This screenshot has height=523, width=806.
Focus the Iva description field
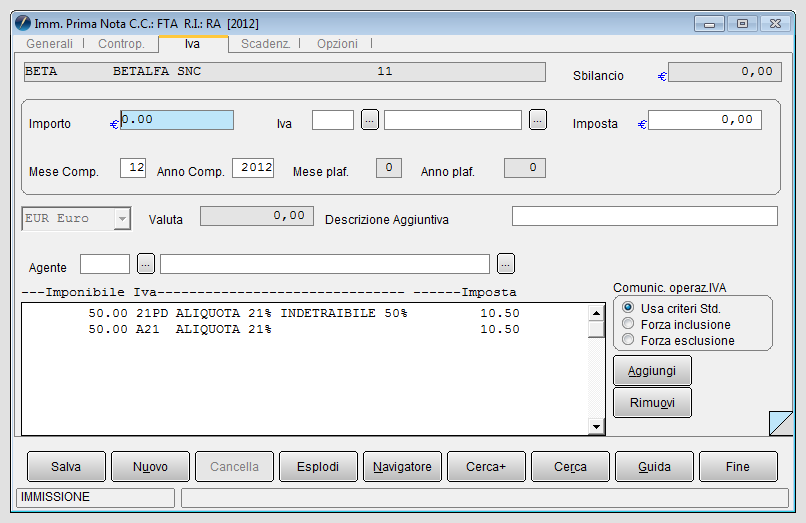tap(453, 120)
